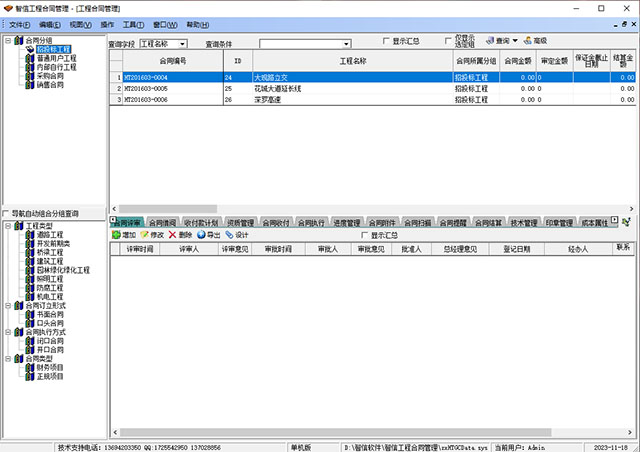640x452 pixels.
Task: Collapse the 合同订立形式 tree node
Action: click(x=8, y=305)
